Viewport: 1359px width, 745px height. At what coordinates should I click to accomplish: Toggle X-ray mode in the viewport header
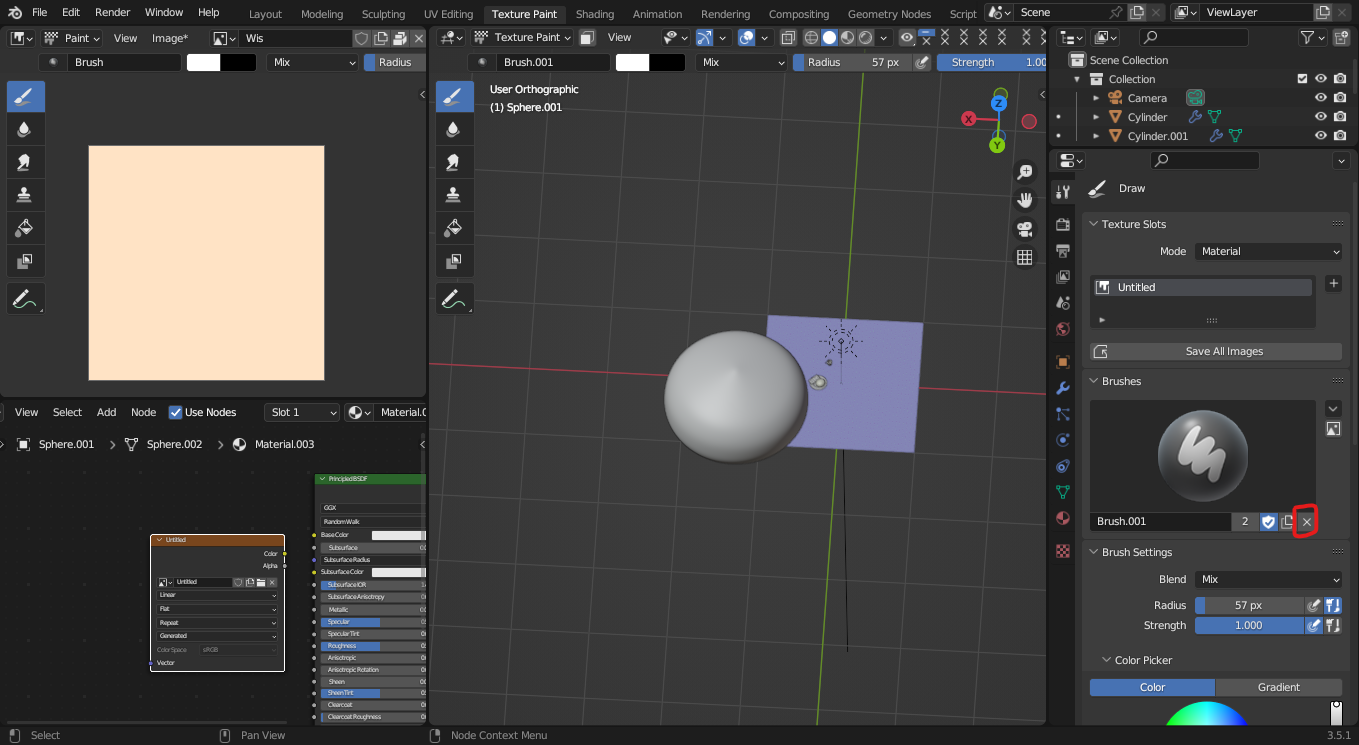point(788,37)
